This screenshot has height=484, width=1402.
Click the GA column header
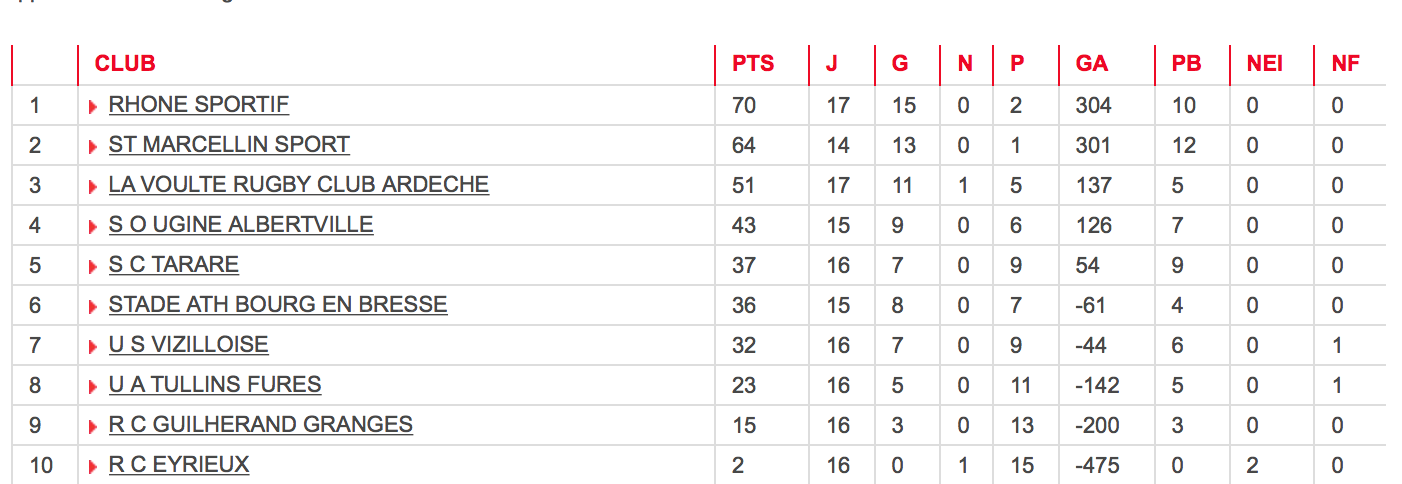click(1092, 64)
